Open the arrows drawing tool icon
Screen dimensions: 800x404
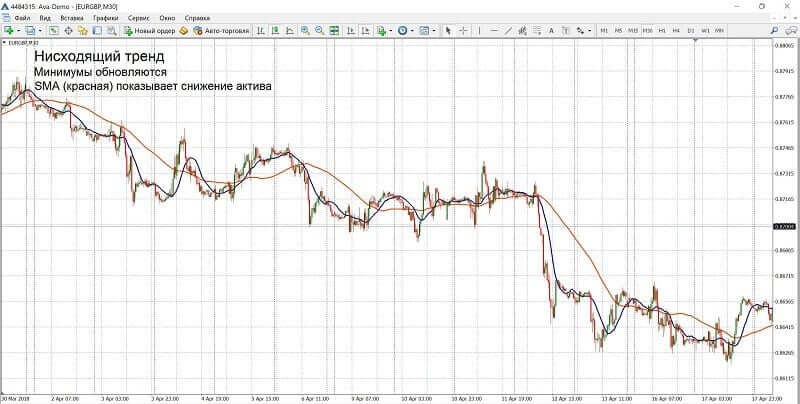(x=581, y=31)
